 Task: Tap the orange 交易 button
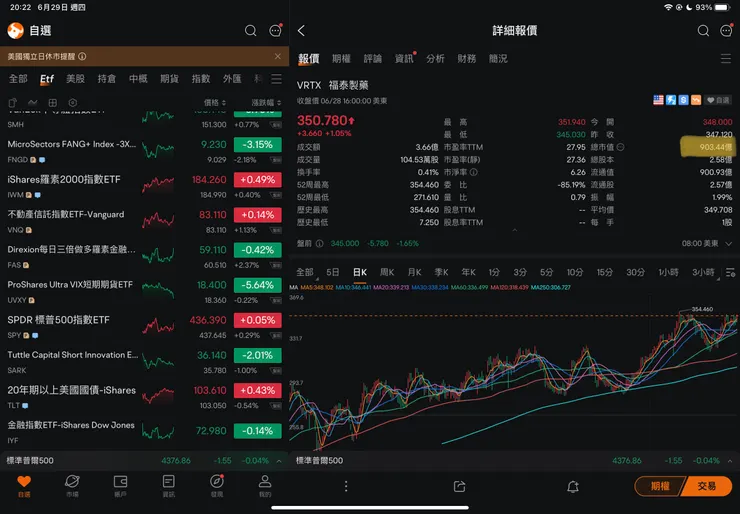(707, 486)
